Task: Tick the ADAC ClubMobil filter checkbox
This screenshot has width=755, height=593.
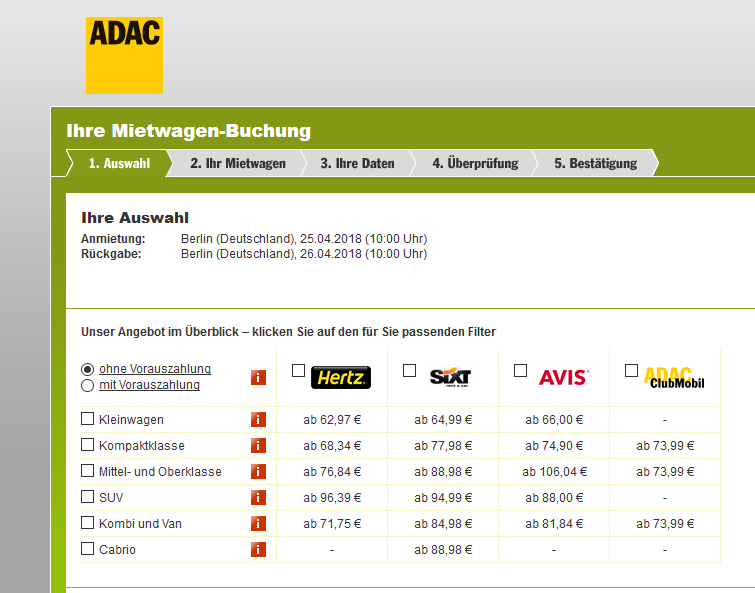Action: tap(631, 371)
